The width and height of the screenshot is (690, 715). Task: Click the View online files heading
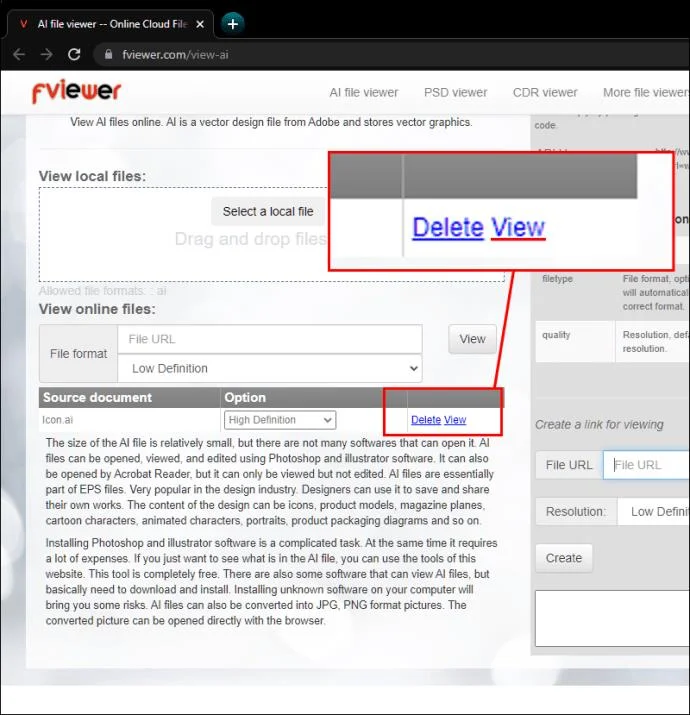coord(97,309)
